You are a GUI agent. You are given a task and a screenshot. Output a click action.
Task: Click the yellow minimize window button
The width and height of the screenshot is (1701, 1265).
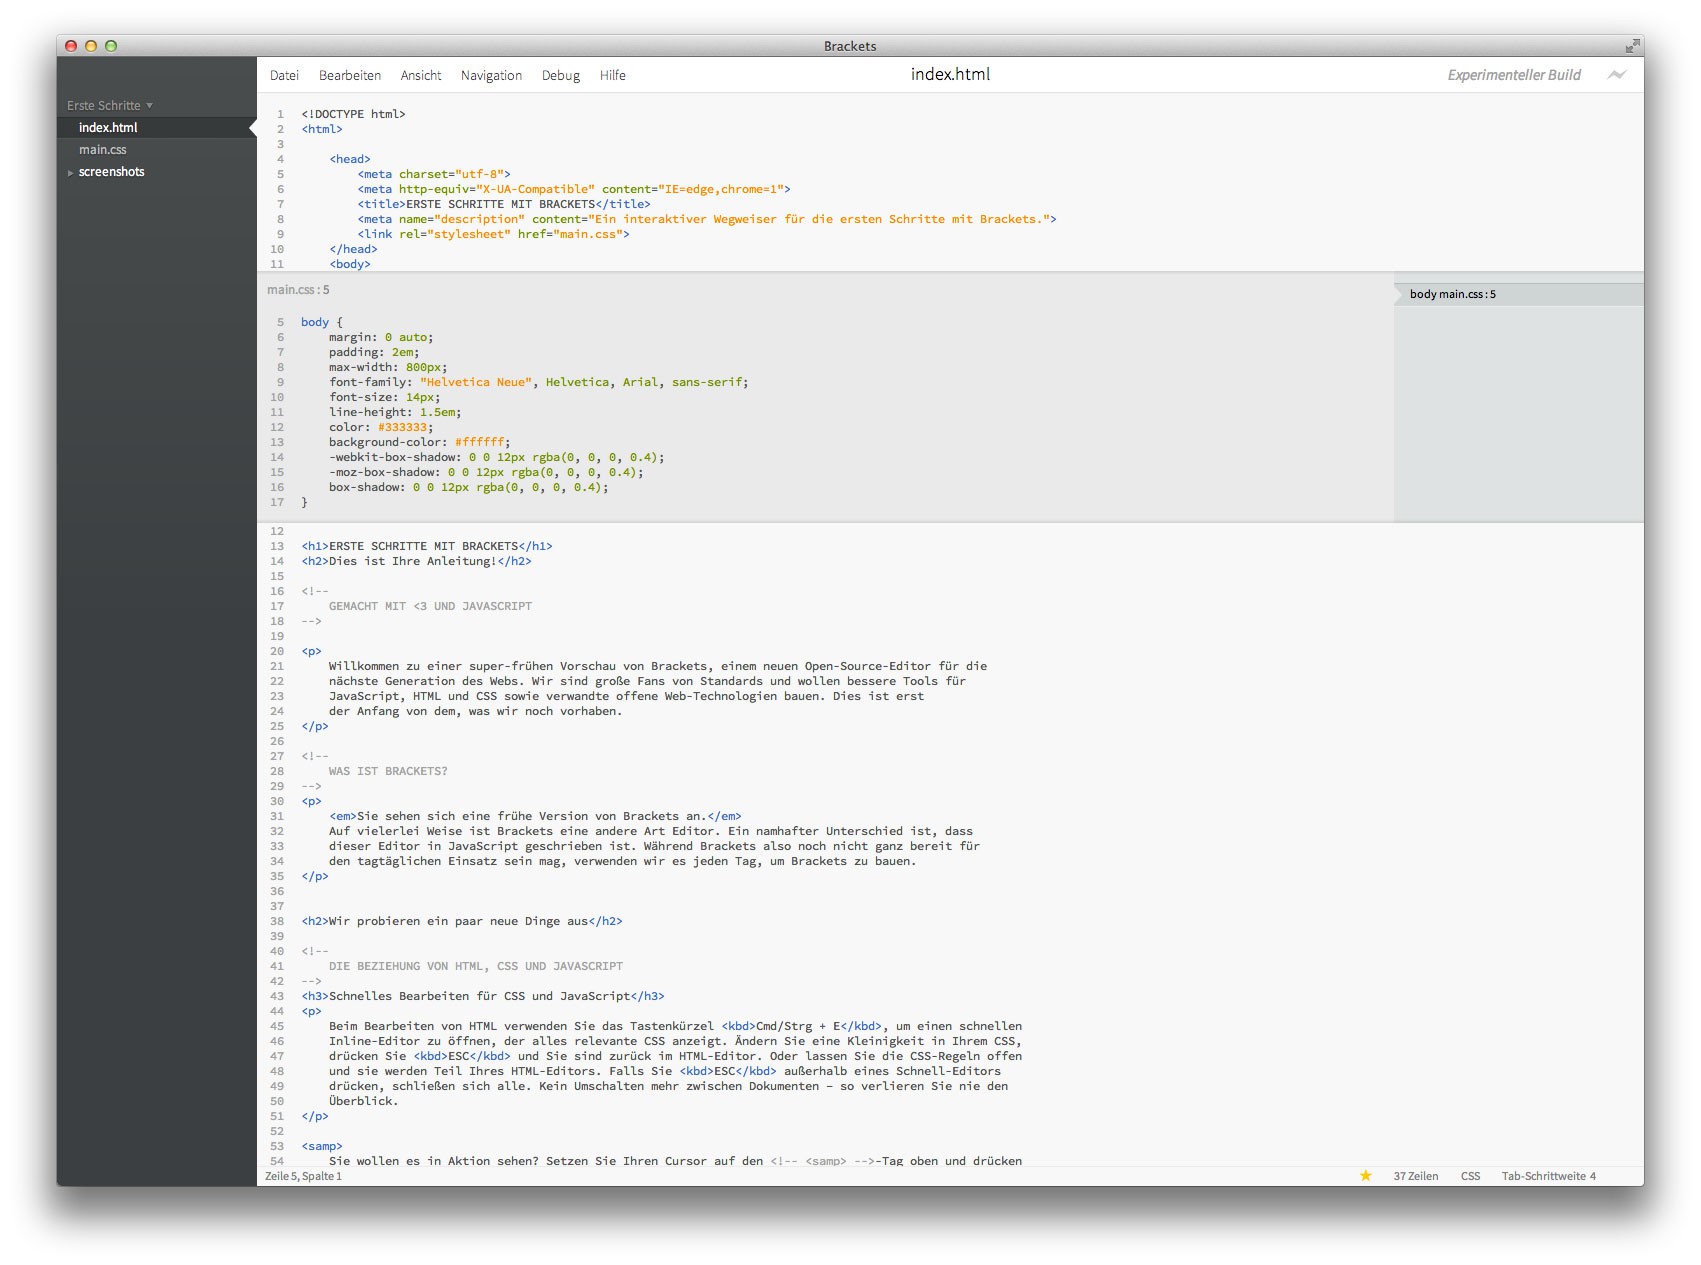pos(91,46)
